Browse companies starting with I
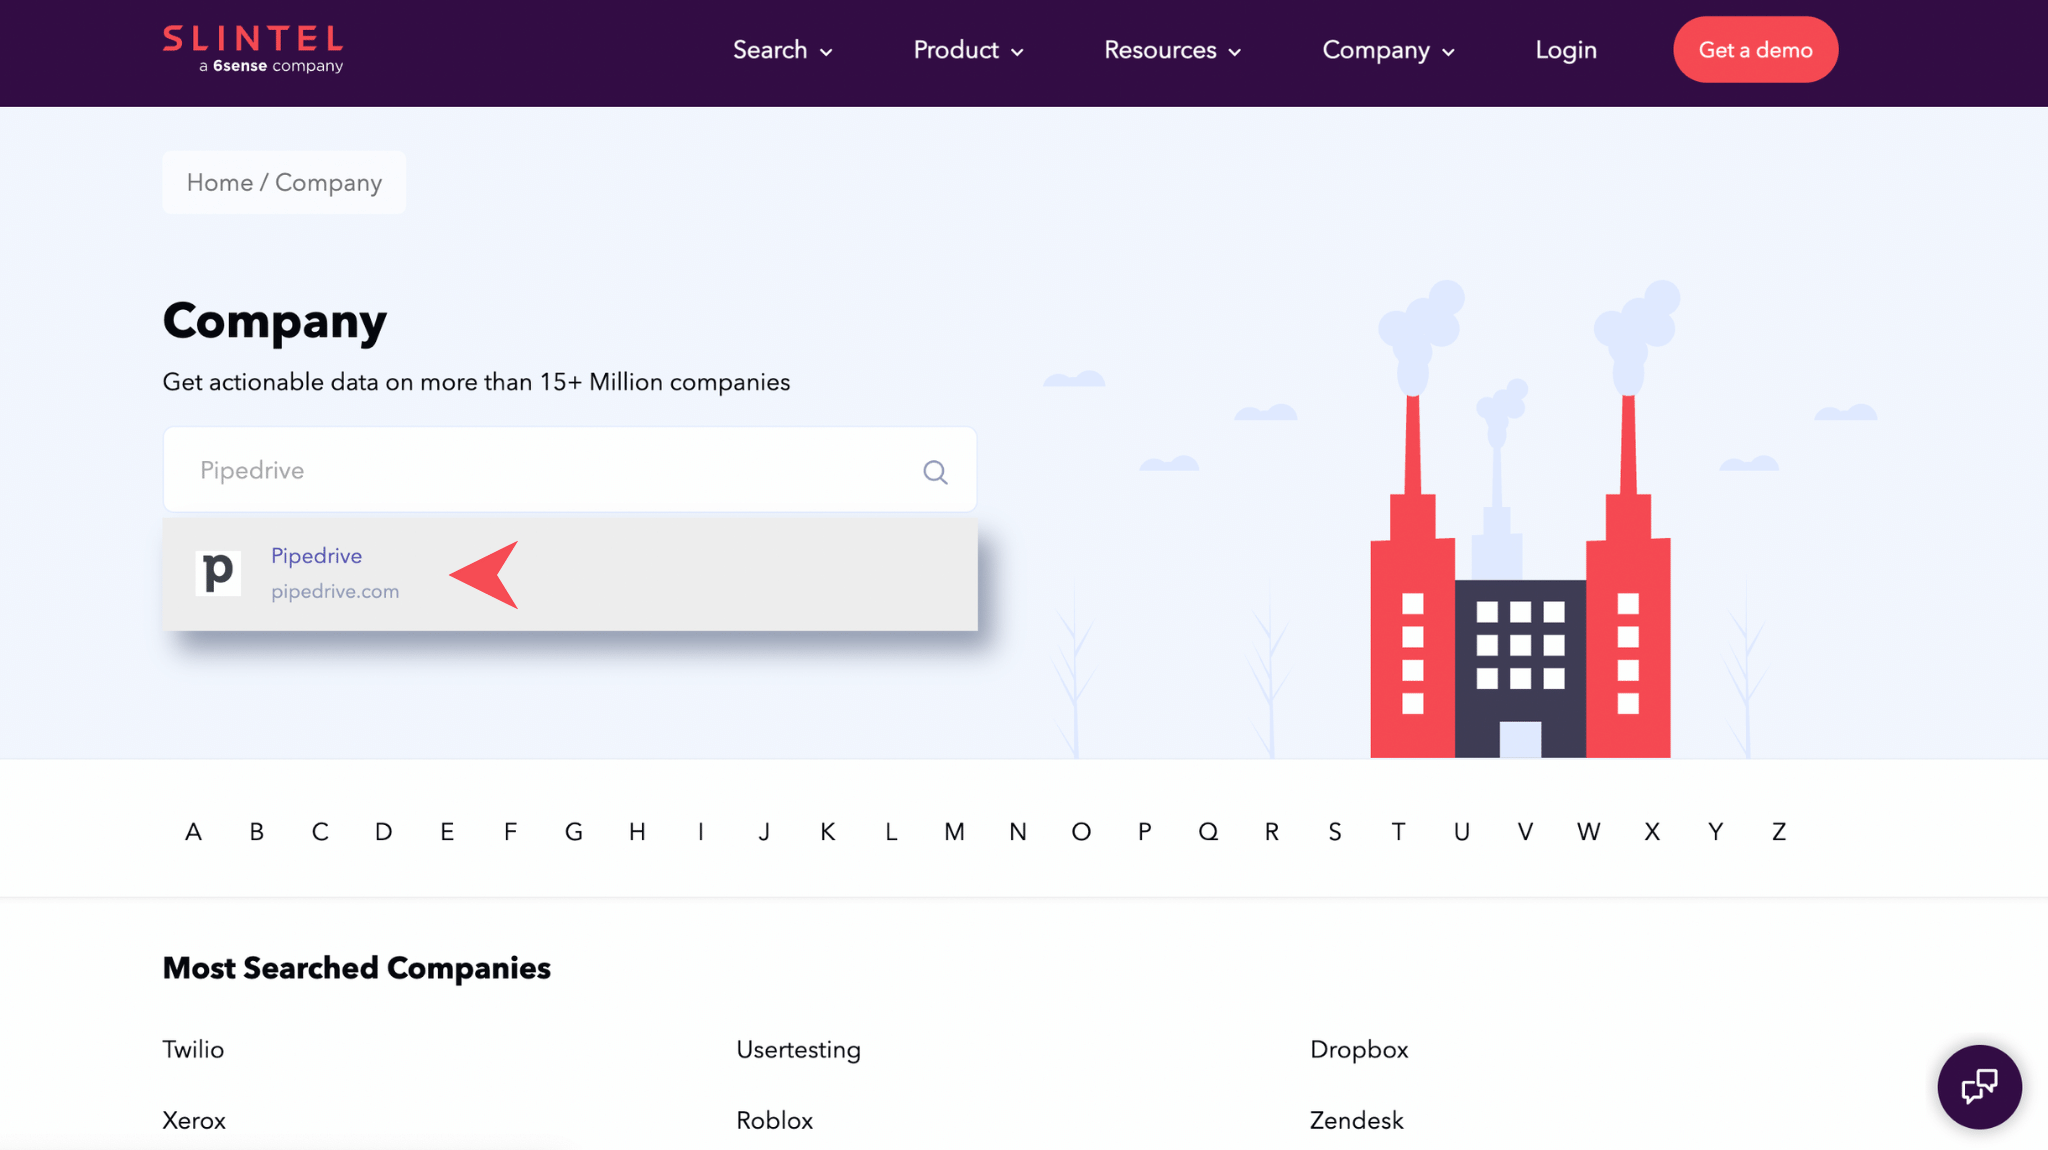The image size is (2048, 1150). click(701, 832)
